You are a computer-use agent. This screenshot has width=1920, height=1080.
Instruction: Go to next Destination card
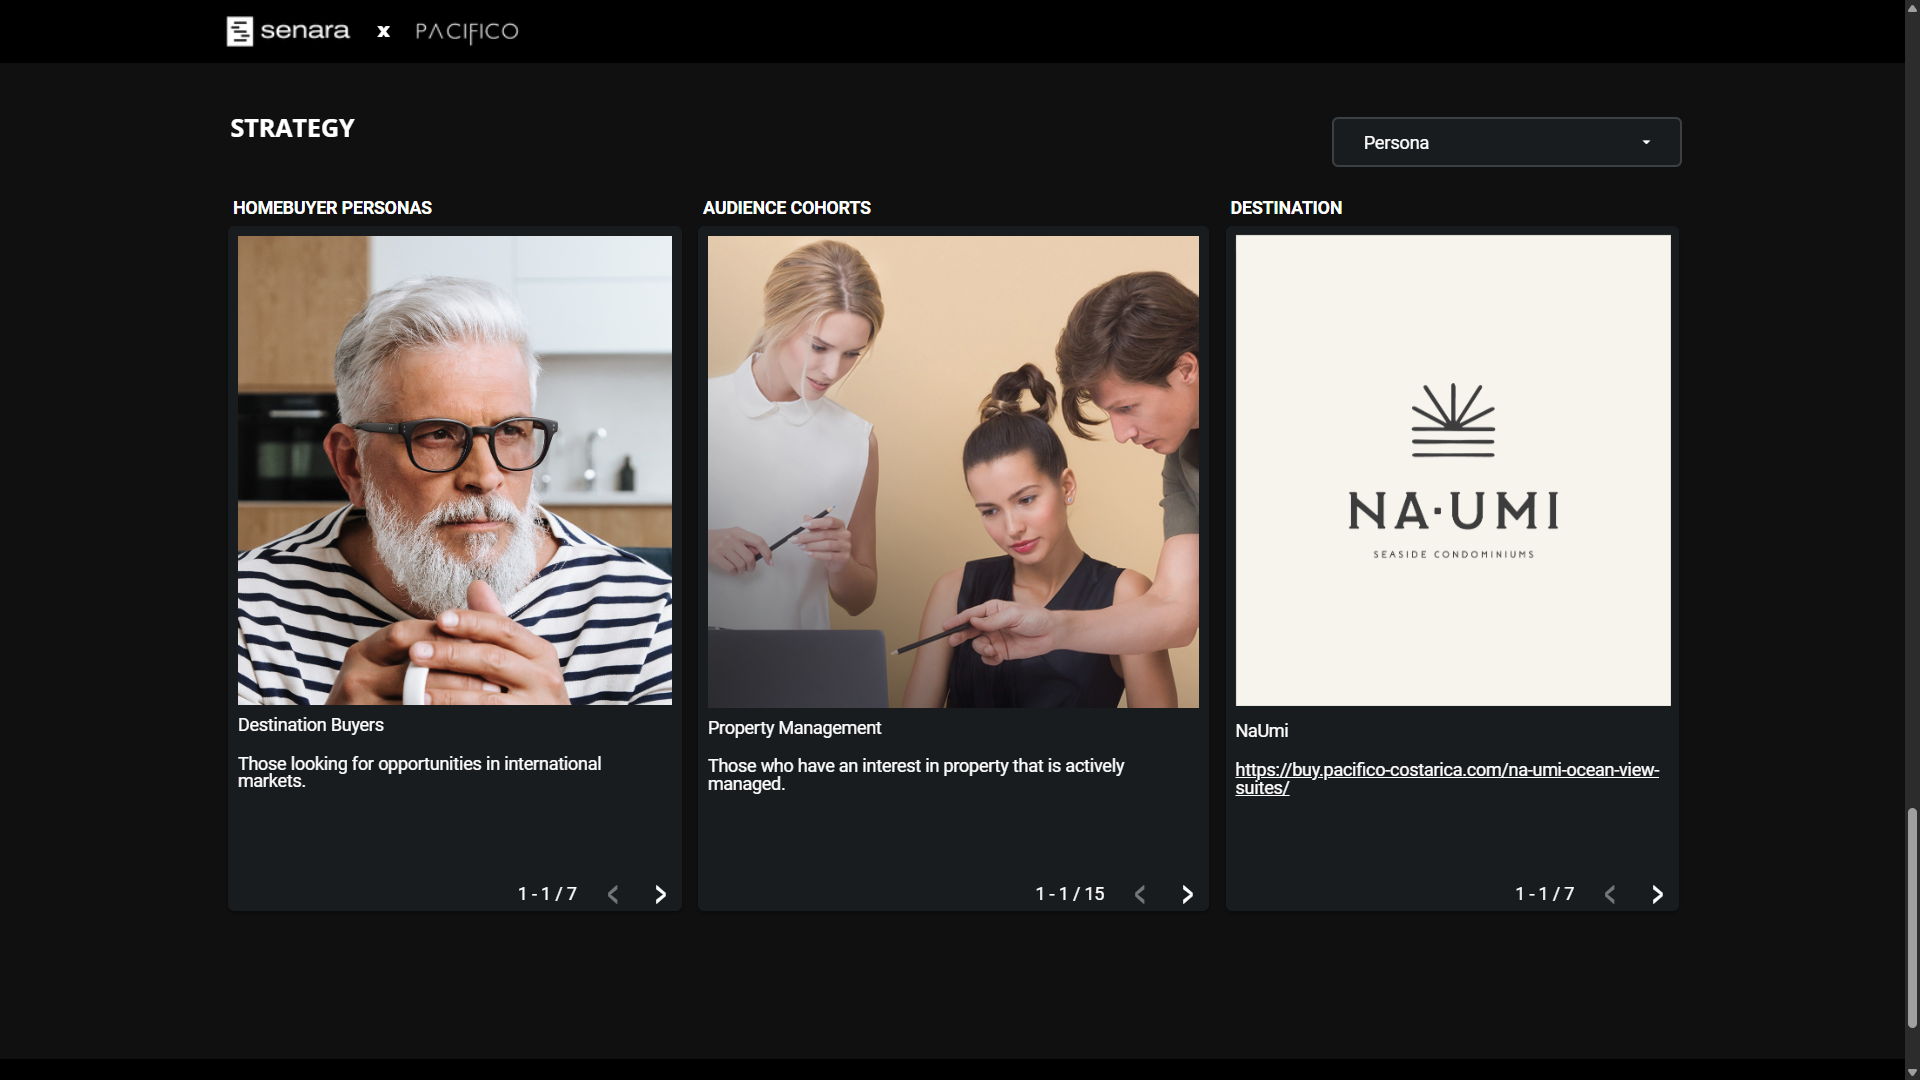click(x=1657, y=894)
